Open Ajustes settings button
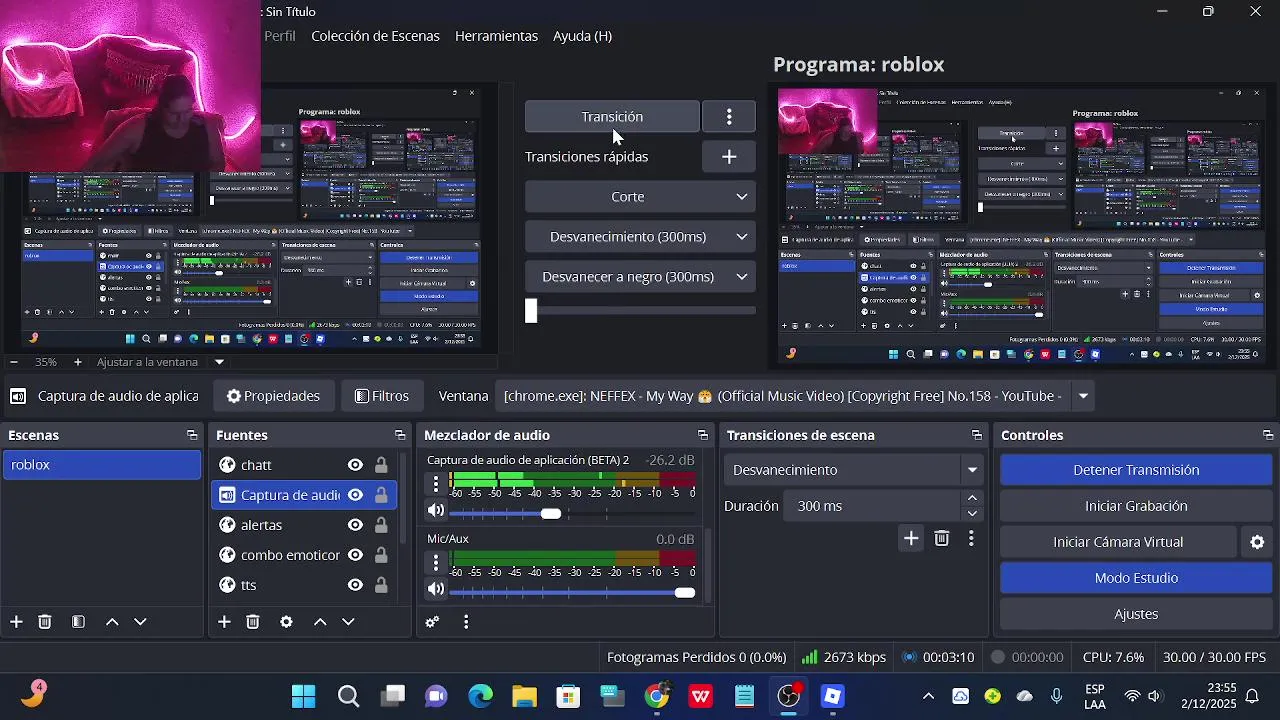The image size is (1280, 720). [x=1136, y=614]
